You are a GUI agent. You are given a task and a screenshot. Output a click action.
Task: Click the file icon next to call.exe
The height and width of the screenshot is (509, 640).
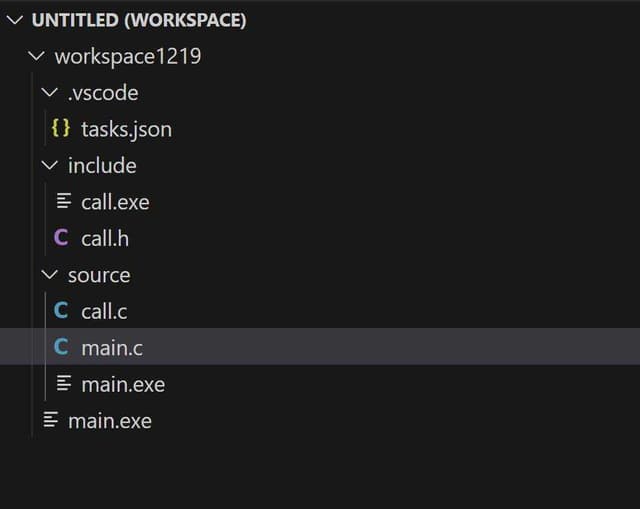(63, 202)
